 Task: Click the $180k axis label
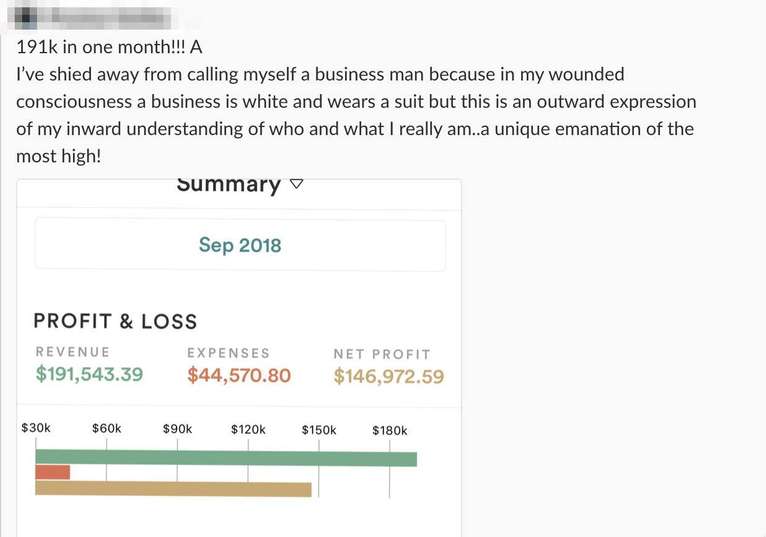390,431
